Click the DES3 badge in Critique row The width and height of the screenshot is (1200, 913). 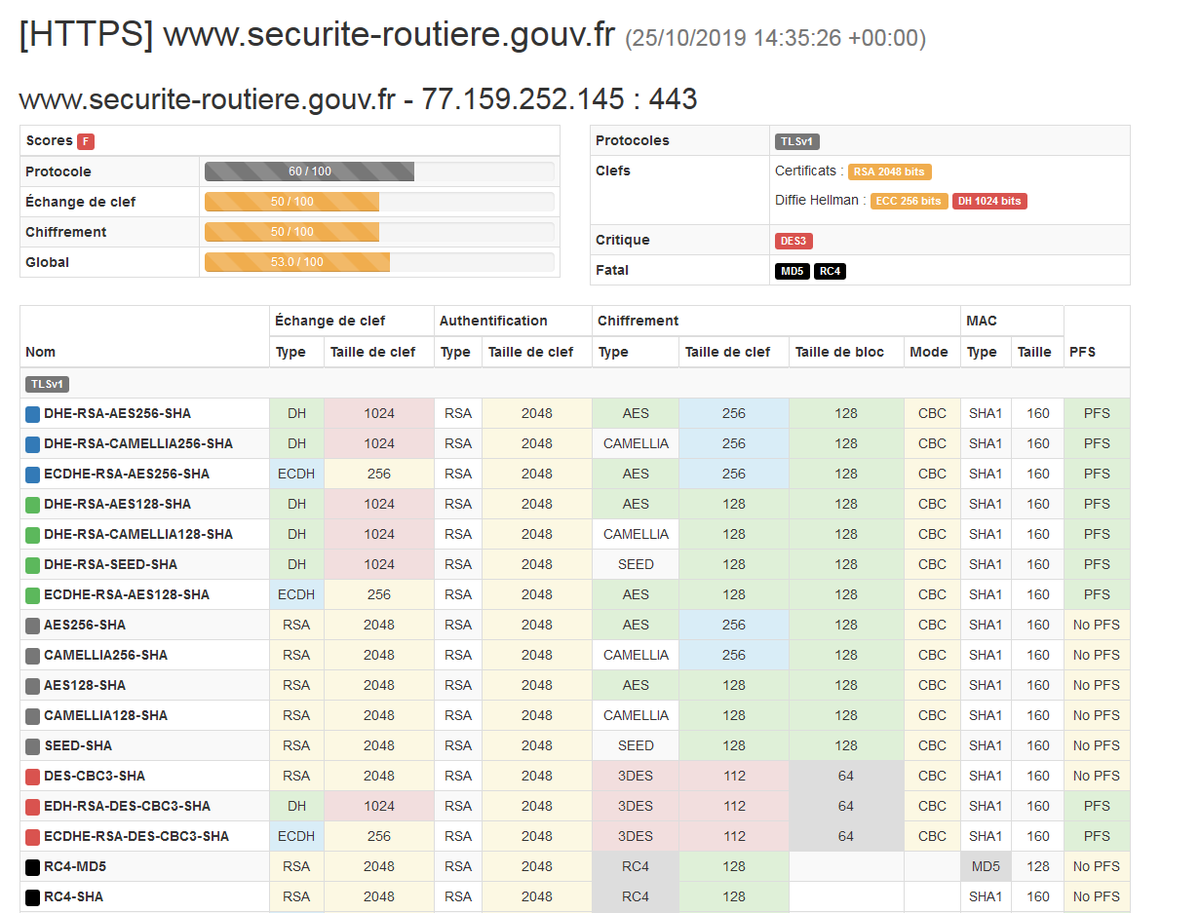(x=793, y=240)
